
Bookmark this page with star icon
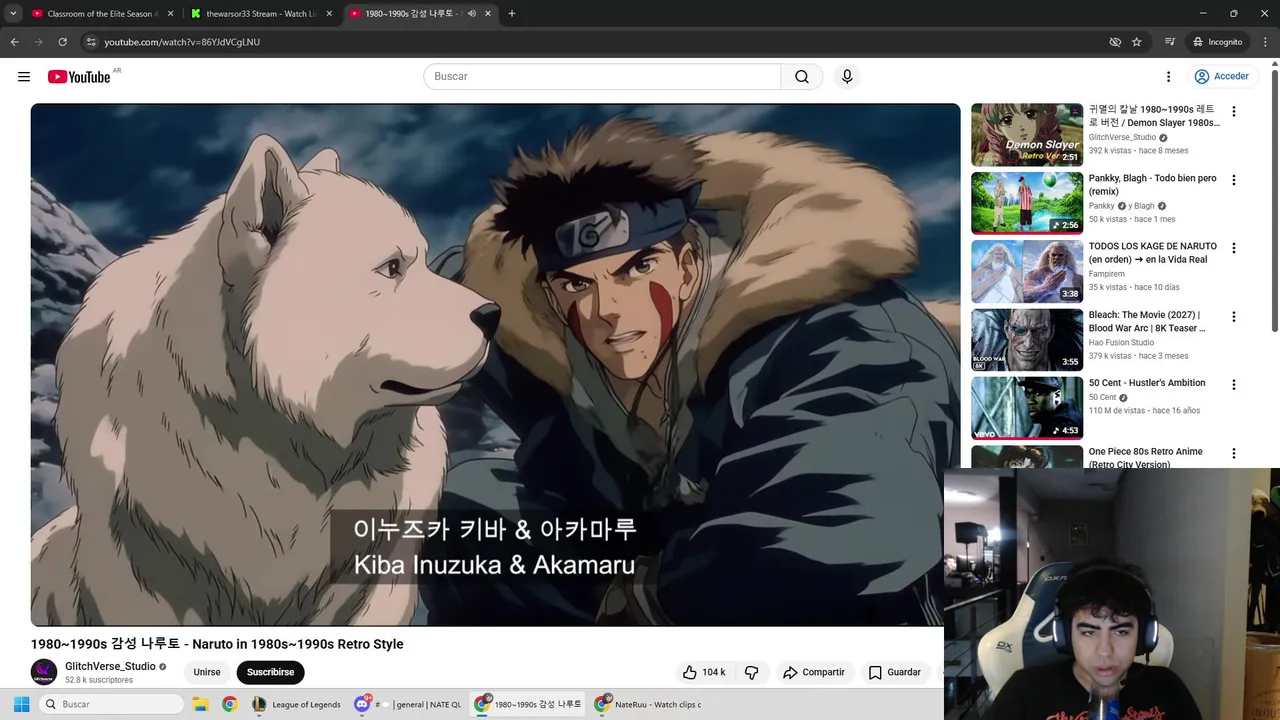(x=1137, y=42)
